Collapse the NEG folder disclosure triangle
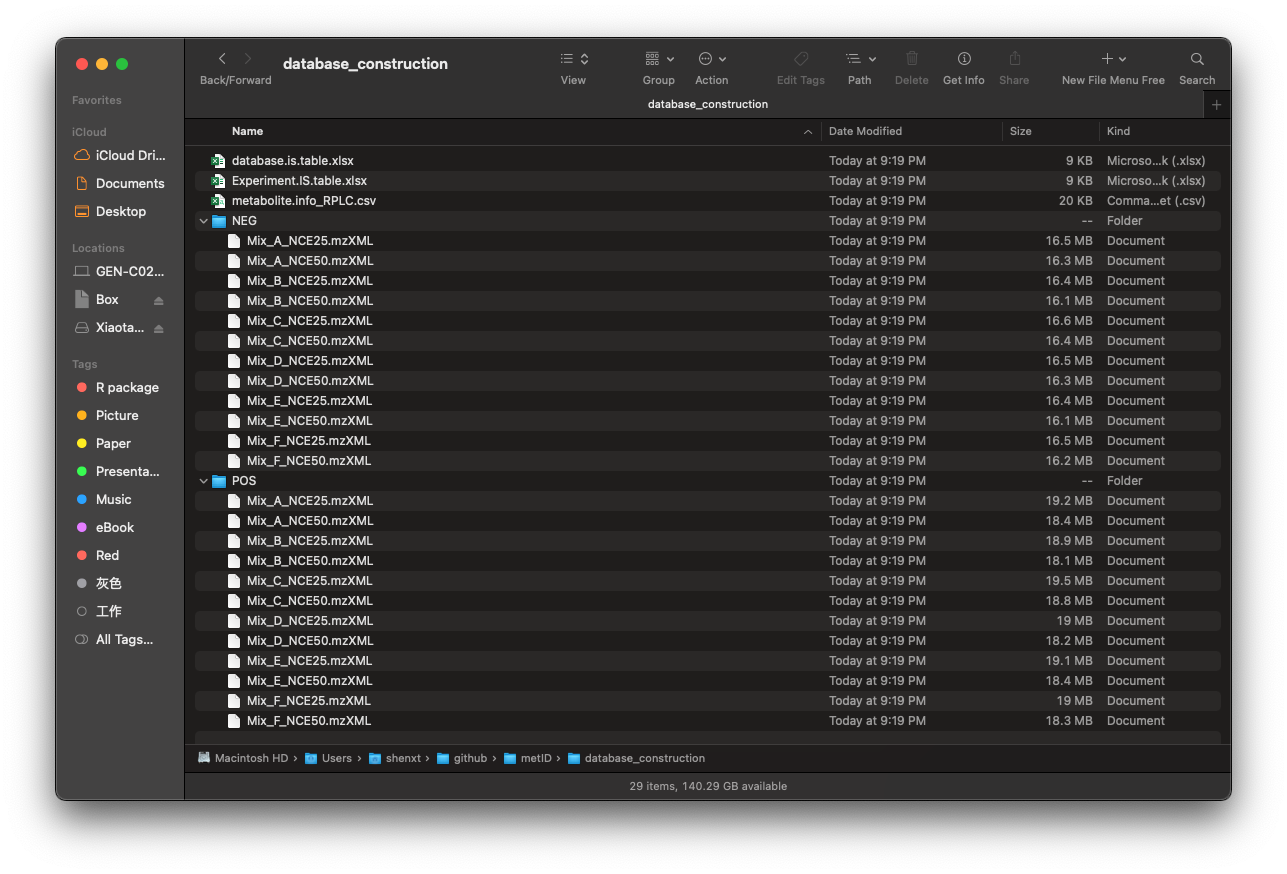 click(204, 221)
